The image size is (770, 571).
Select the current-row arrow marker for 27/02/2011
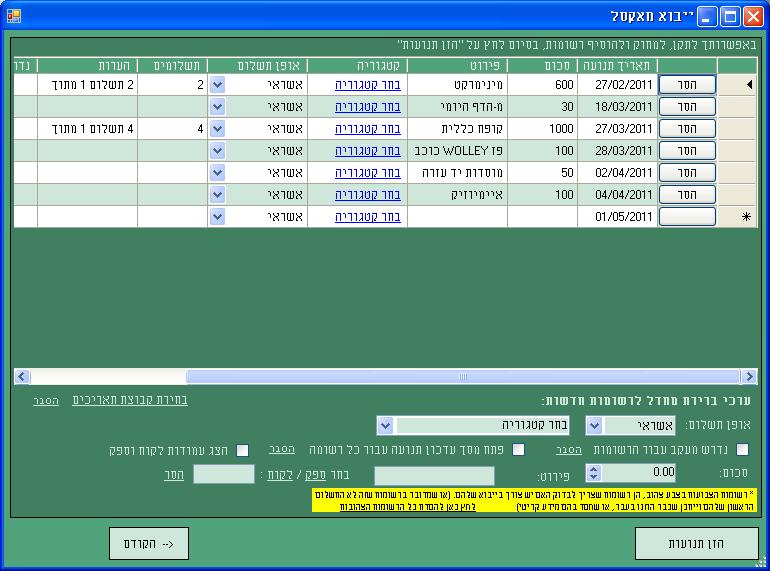coord(749,84)
